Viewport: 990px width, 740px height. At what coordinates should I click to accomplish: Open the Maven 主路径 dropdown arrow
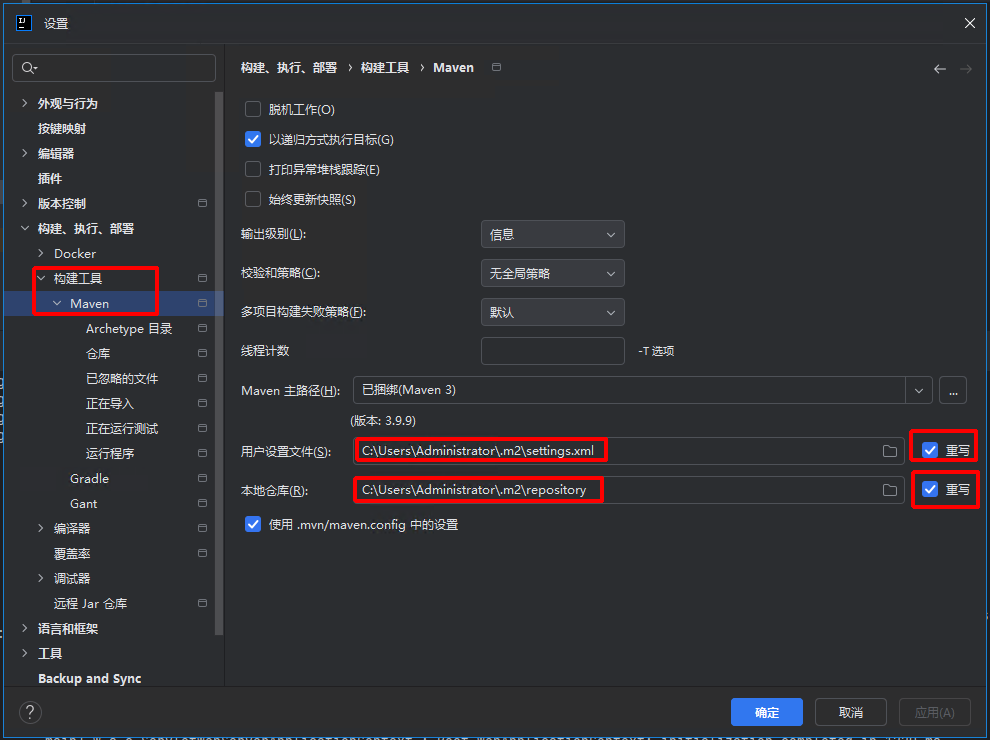919,390
